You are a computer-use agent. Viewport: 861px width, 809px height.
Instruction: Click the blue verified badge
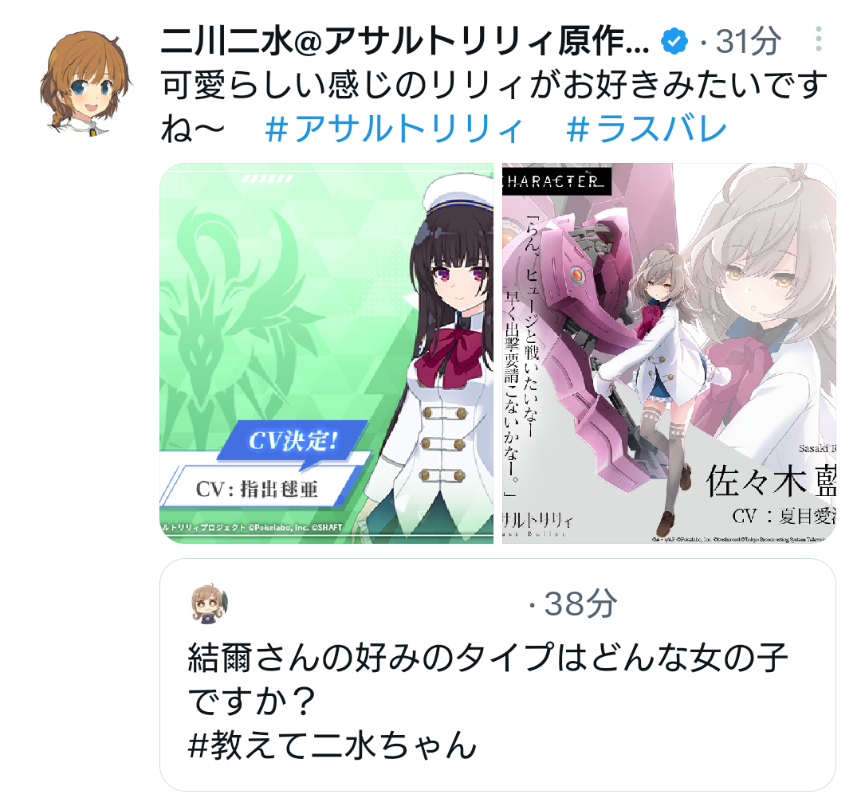(x=675, y=41)
